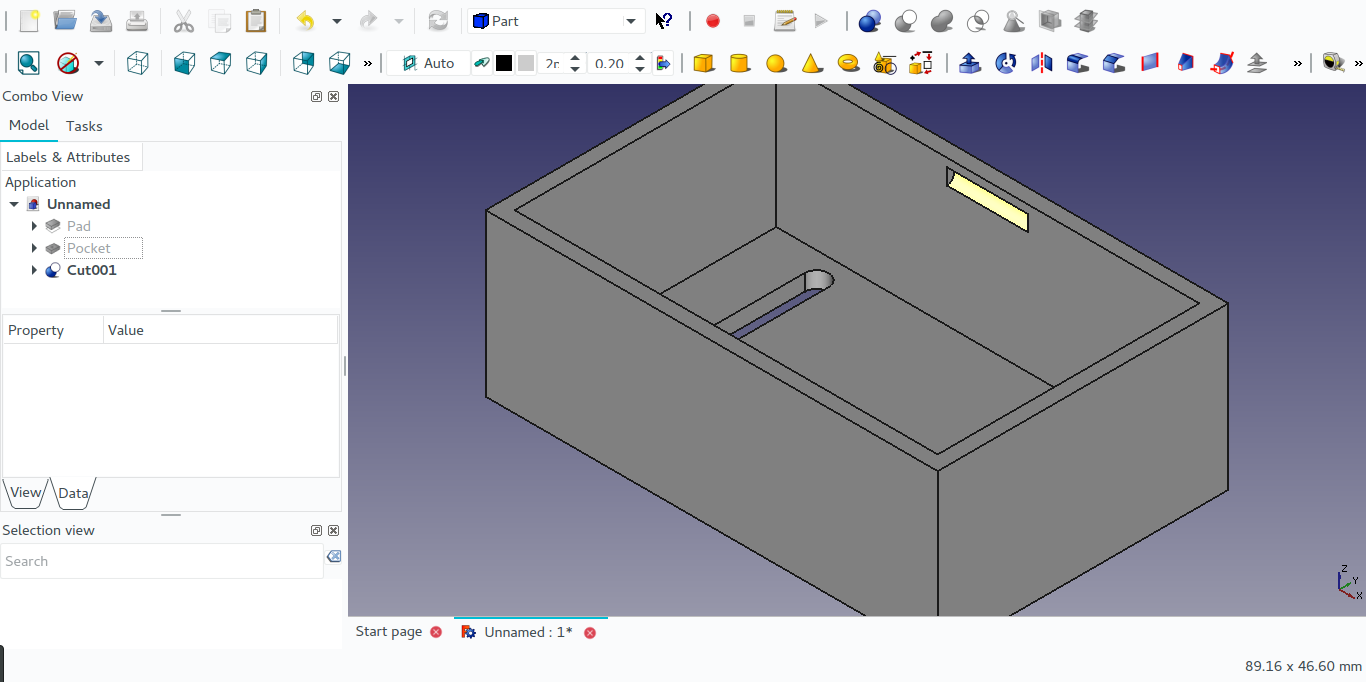
Task: Apply the Chamfer edge tool
Action: 1113,63
